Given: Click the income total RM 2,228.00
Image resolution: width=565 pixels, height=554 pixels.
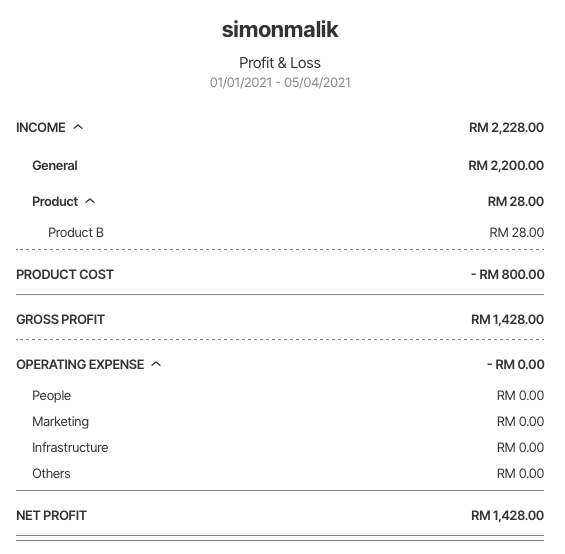Looking at the screenshot, I should click(x=506, y=127).
